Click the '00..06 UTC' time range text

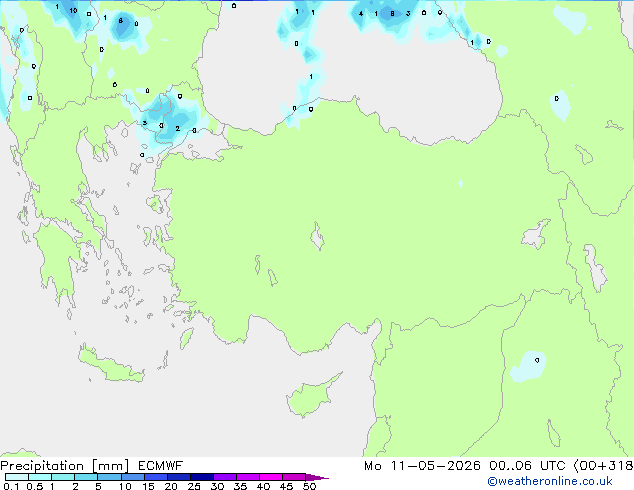[527, 466]
